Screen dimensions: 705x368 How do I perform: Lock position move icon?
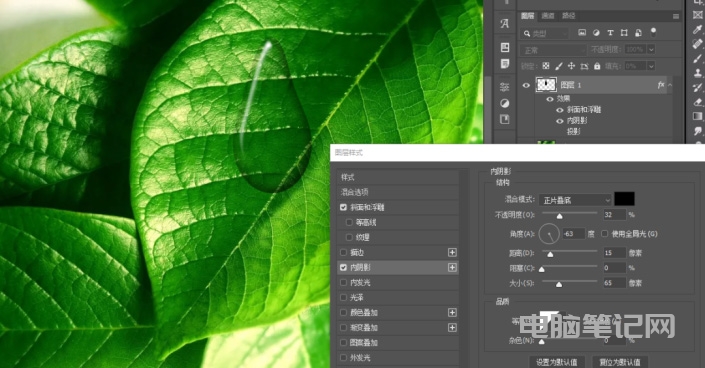[571, 66]
